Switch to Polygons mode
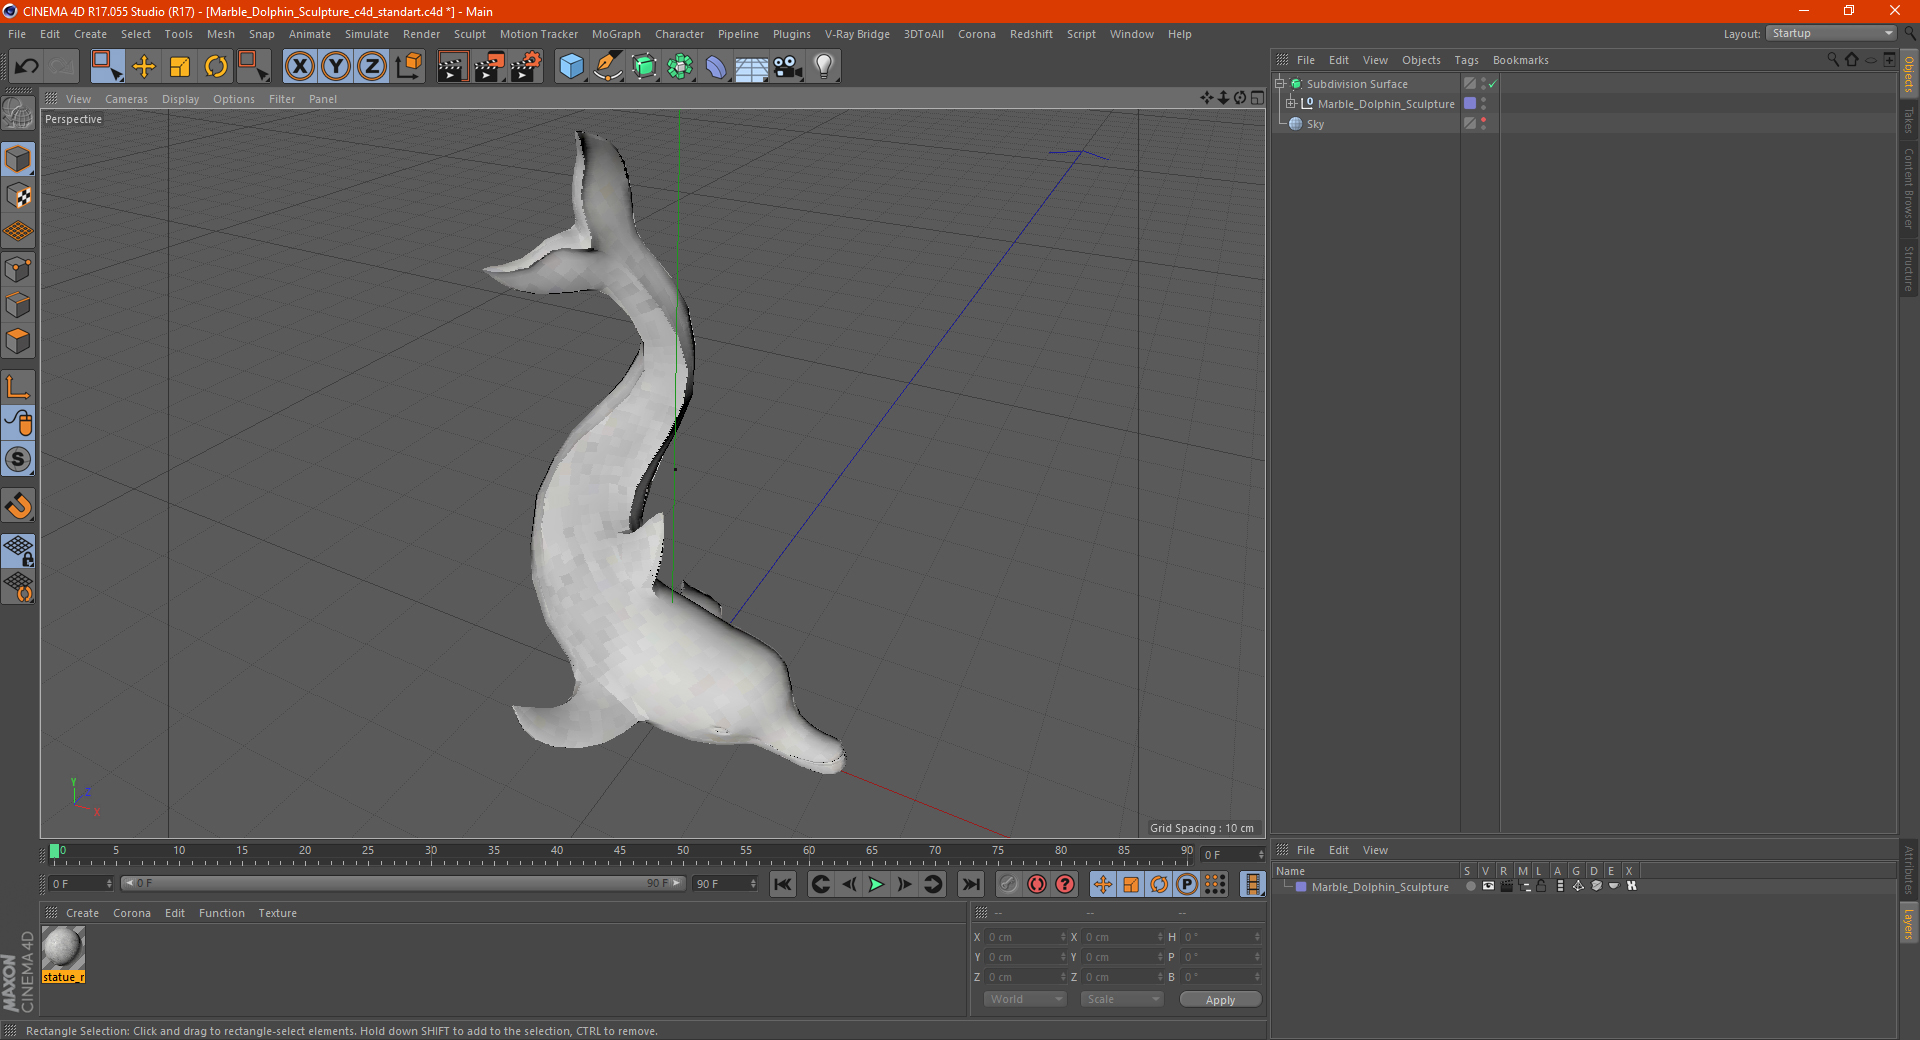 coord(19,341)
